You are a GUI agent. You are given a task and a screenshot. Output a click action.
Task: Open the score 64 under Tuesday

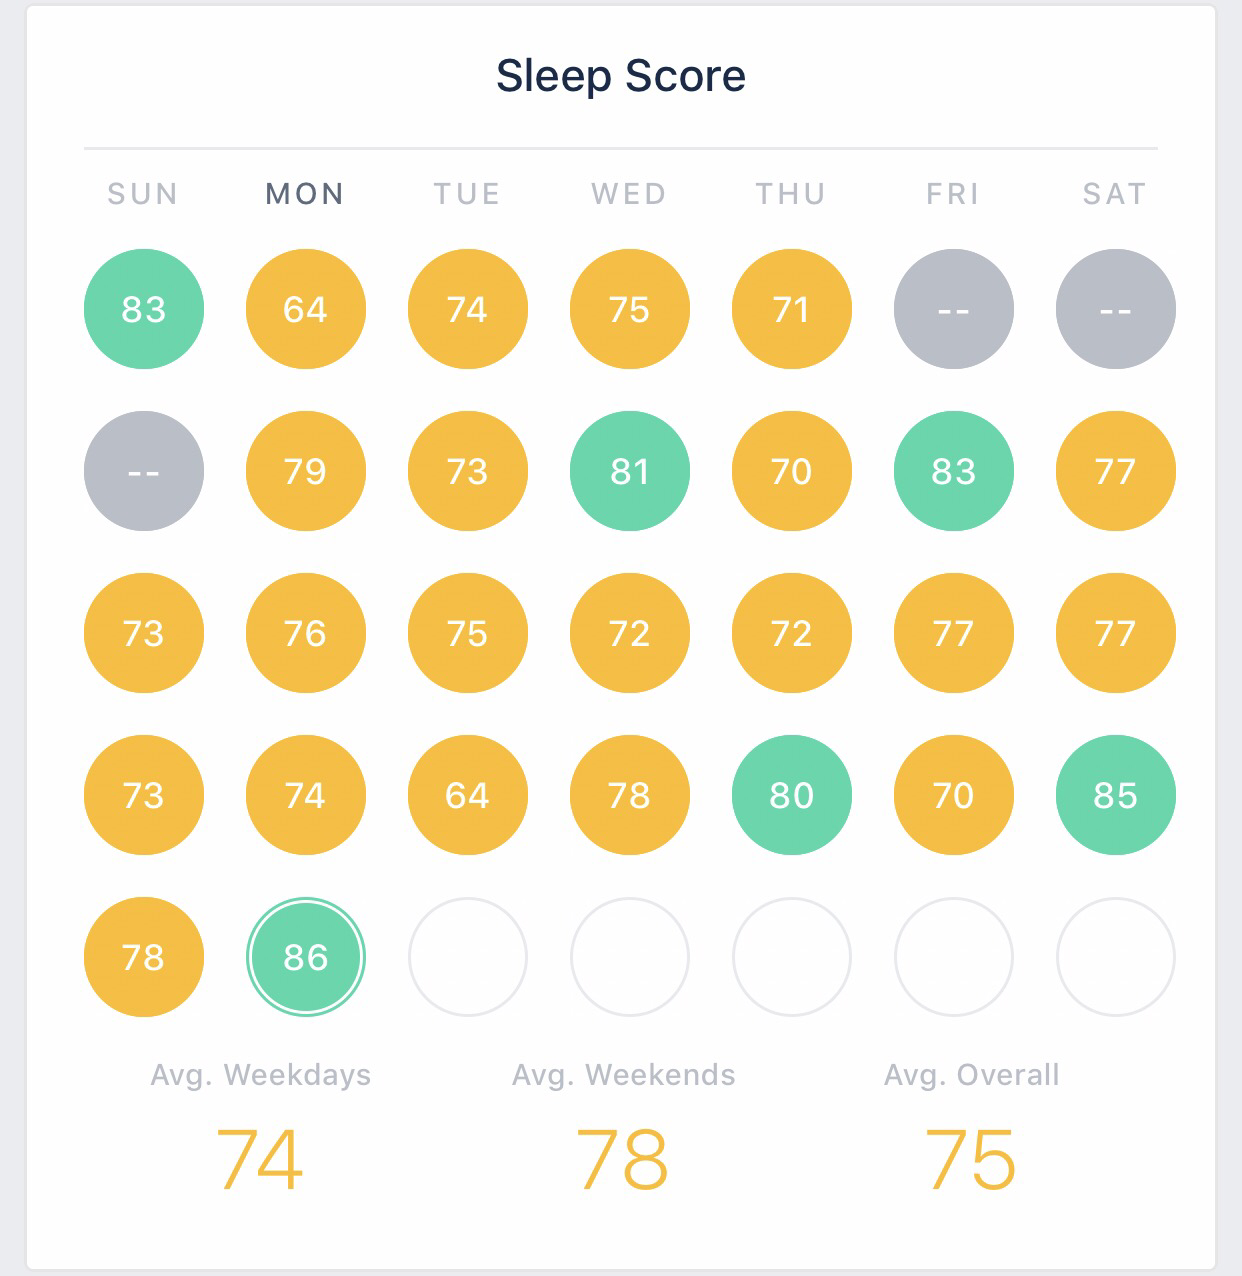(x=467, y=795)
